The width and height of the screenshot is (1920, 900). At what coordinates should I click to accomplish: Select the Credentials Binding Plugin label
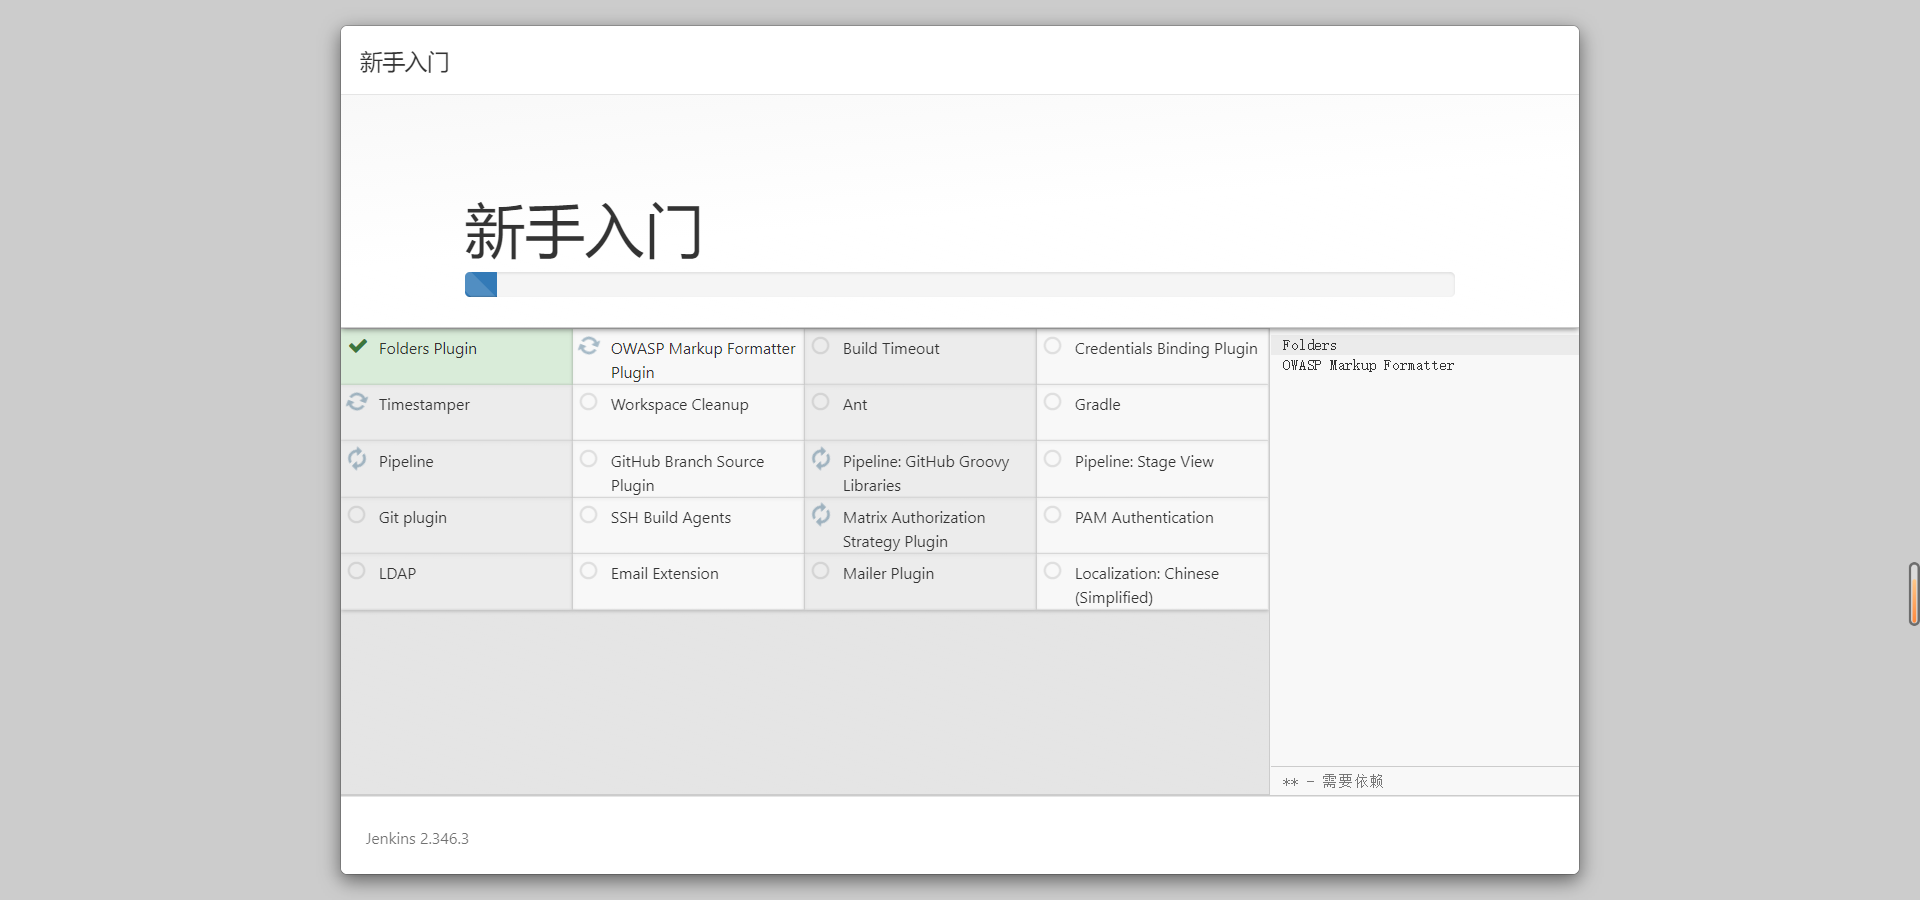1166,349
